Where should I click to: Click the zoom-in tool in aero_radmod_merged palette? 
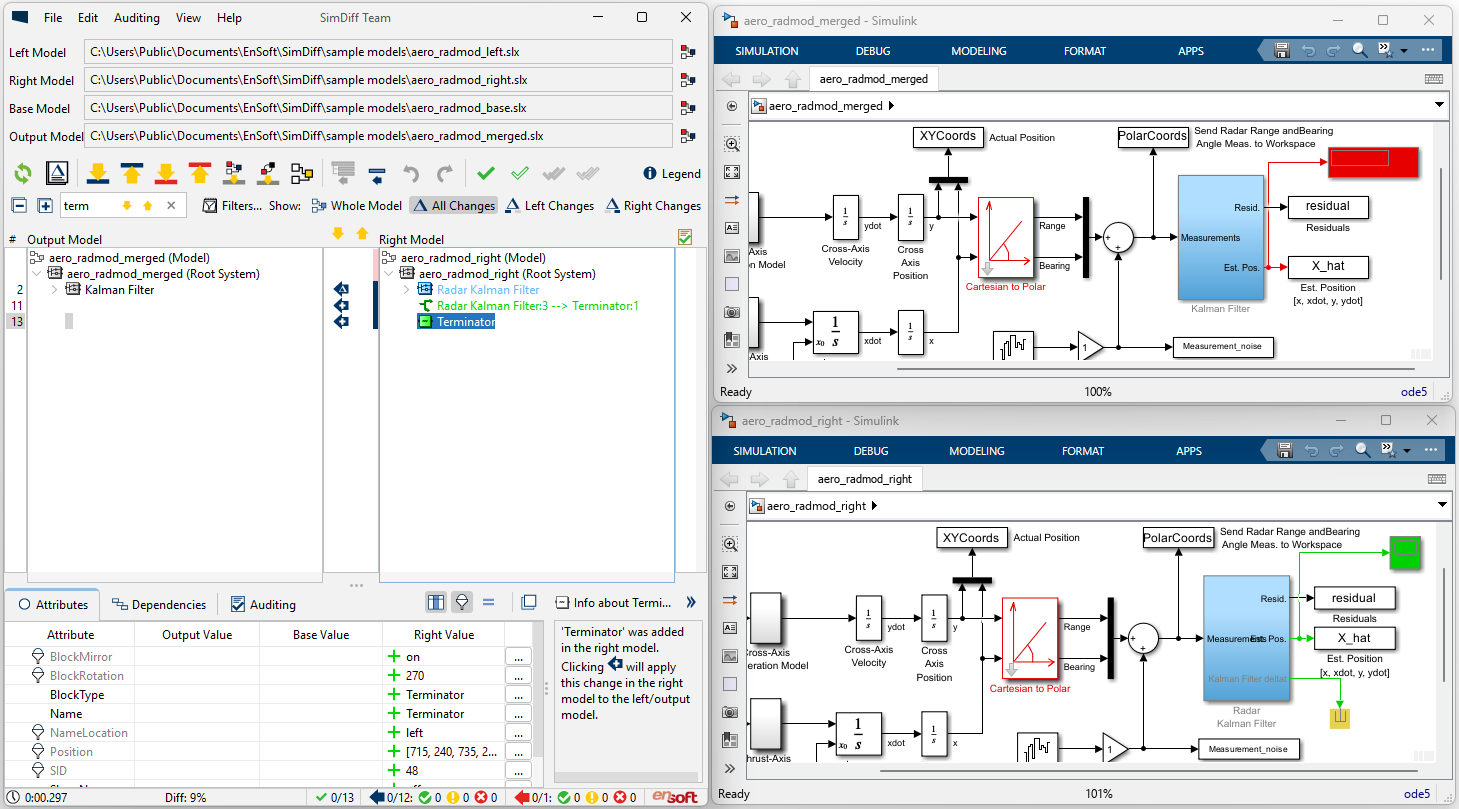(x=731, y=144)
